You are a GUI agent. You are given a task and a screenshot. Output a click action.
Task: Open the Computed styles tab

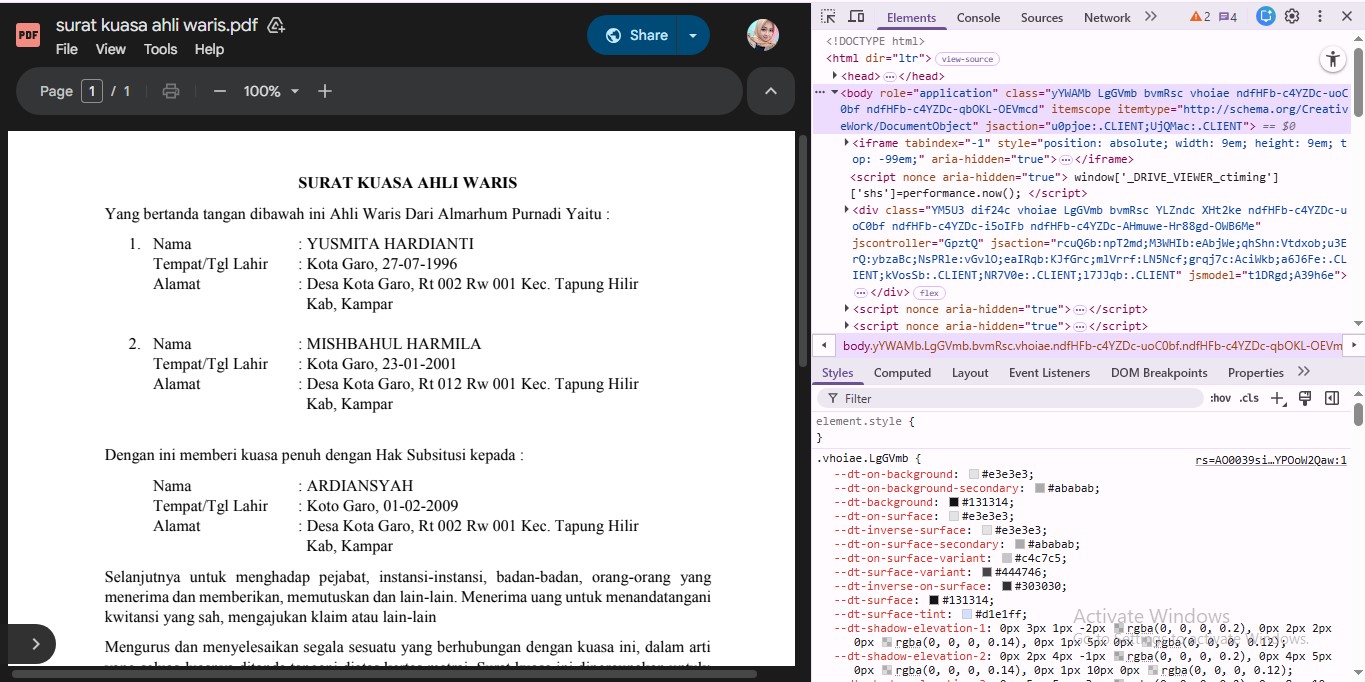point(902,373)
